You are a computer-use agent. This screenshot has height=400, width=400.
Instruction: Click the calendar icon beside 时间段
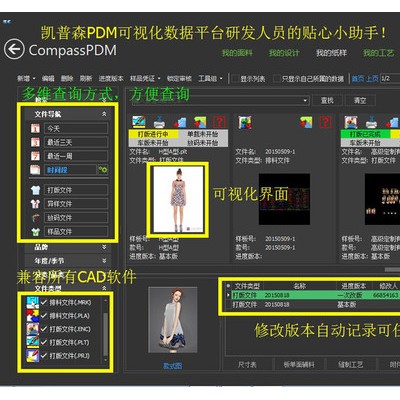(x=35, y=170)
